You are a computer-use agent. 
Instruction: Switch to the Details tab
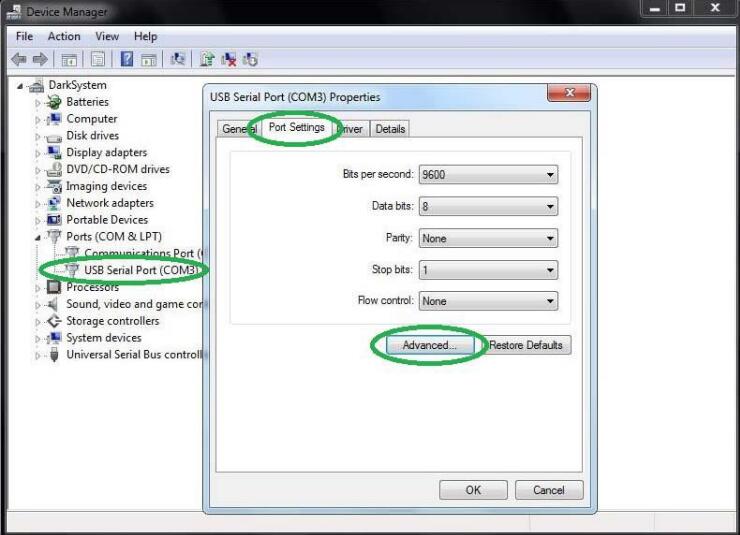[390, 129]
